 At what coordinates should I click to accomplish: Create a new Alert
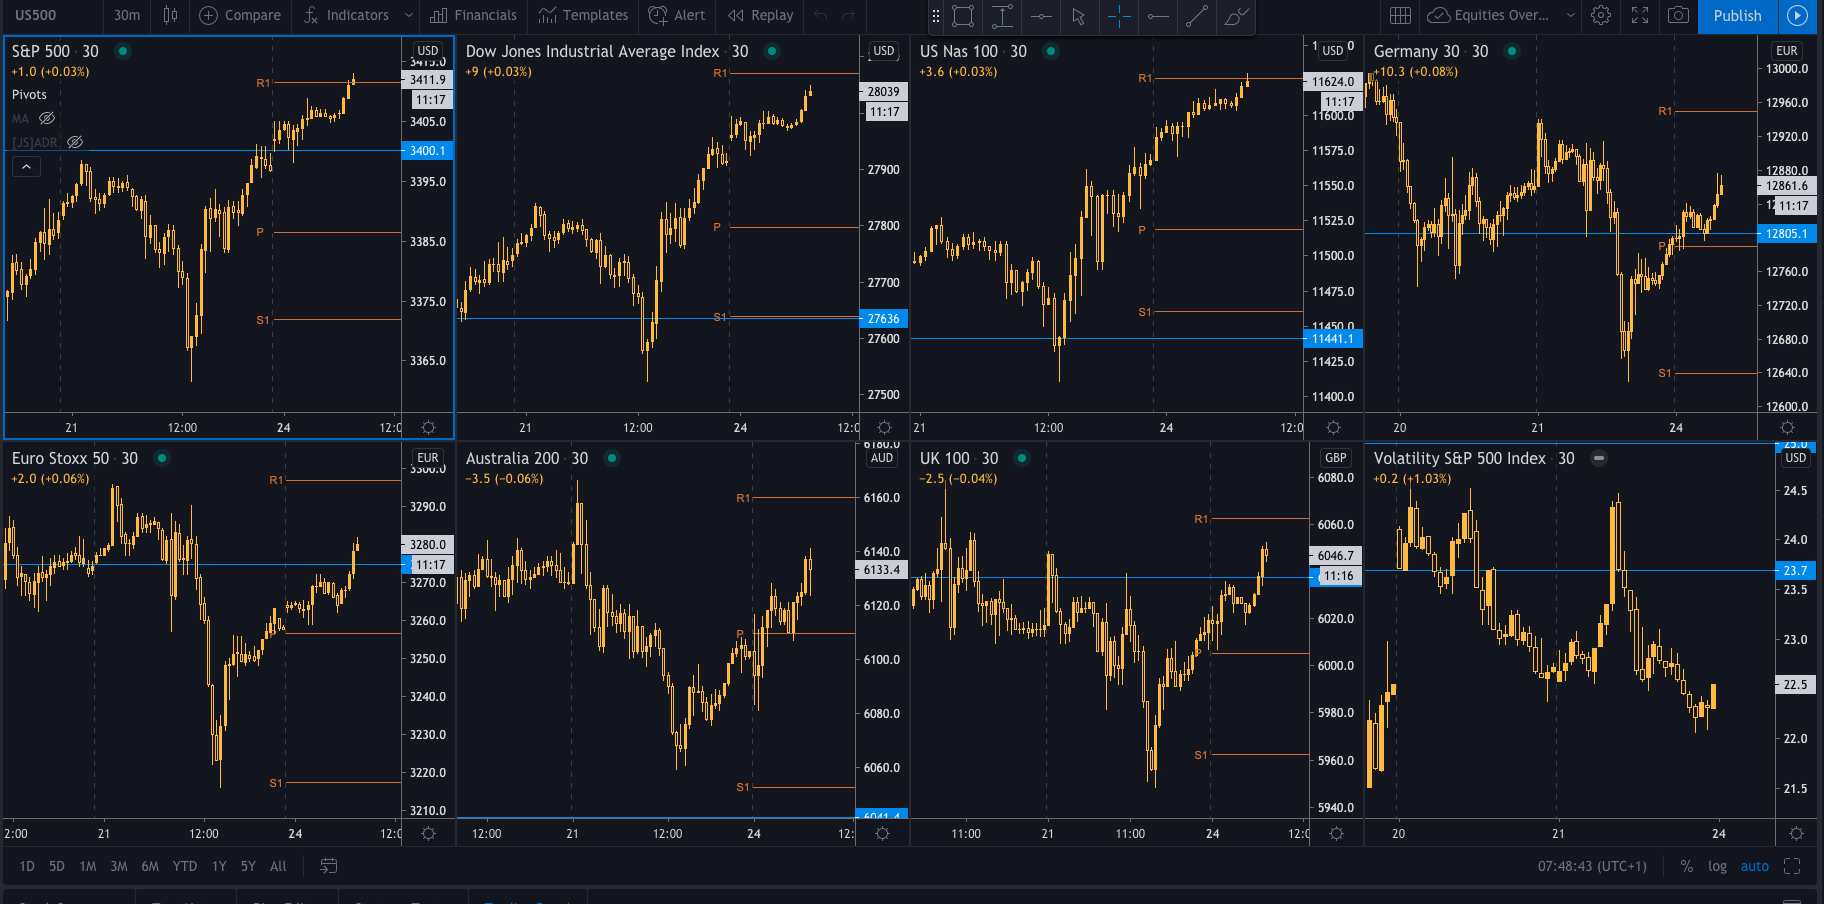pos(677,15)
